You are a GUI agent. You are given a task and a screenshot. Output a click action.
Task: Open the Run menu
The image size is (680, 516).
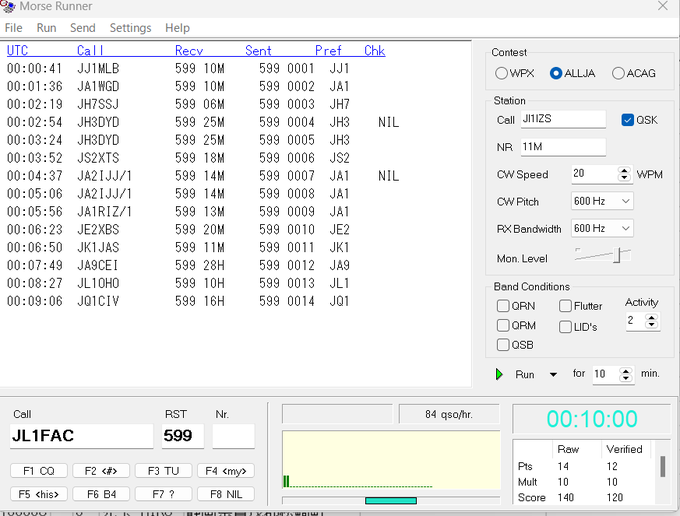coord(46,28)
